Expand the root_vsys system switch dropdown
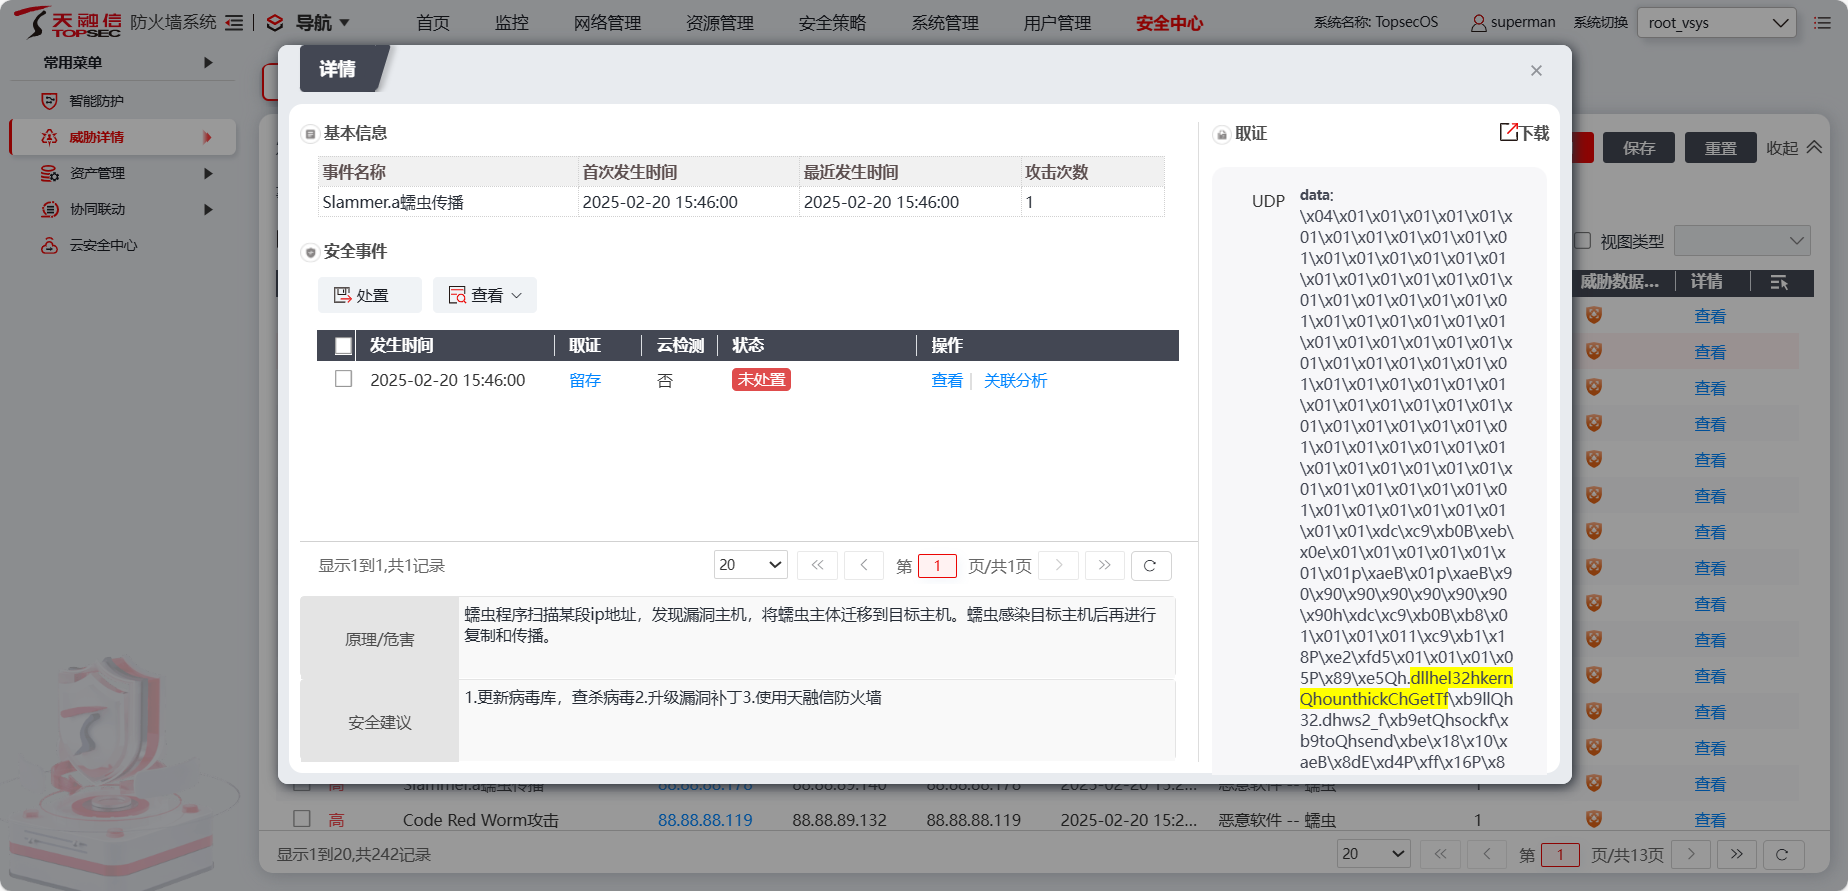Image resolution: width=1848 pixels, height=891 pixels. (x=1716, y=23)
